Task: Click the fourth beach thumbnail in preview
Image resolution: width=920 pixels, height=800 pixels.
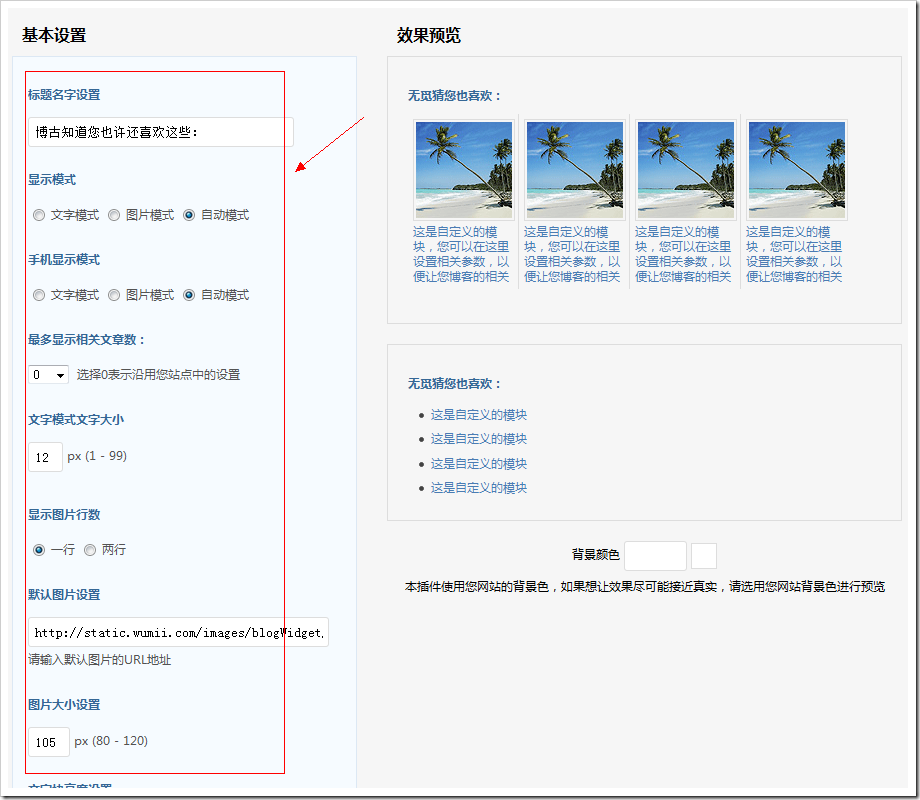Action: pos(797,170)
